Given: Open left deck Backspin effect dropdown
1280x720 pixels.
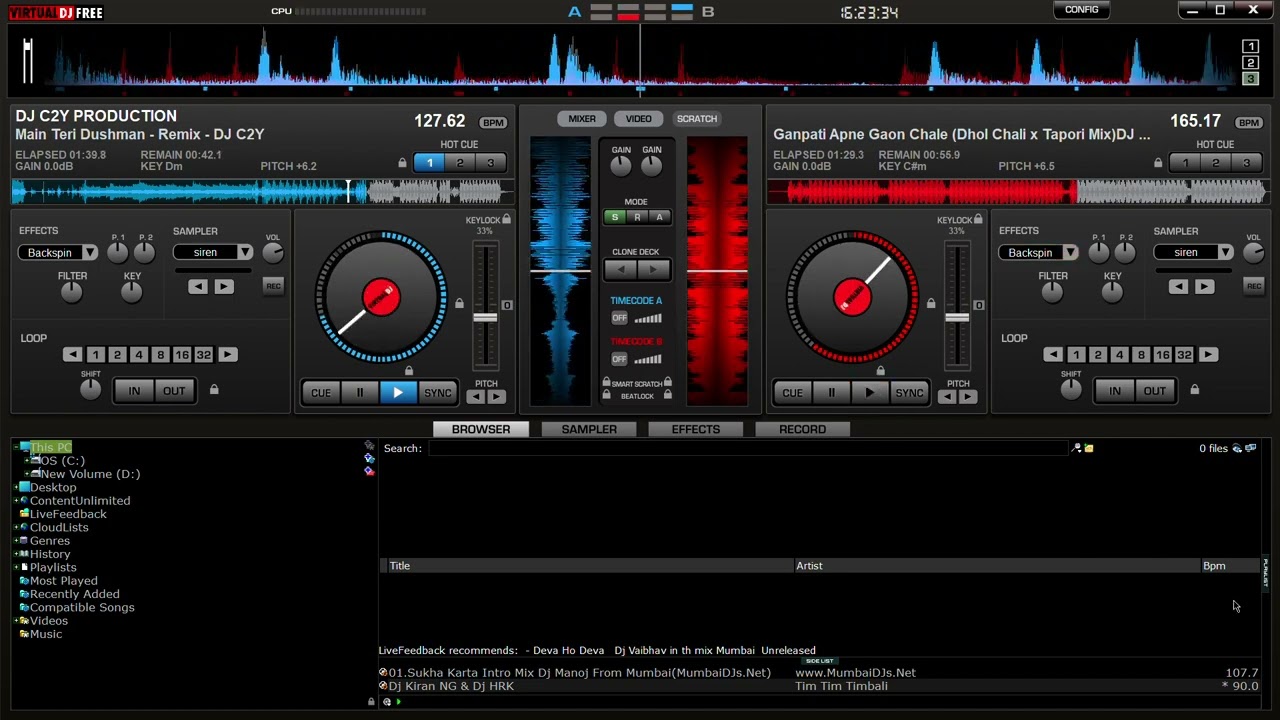Looking at the screenshot, I should 58,253.
